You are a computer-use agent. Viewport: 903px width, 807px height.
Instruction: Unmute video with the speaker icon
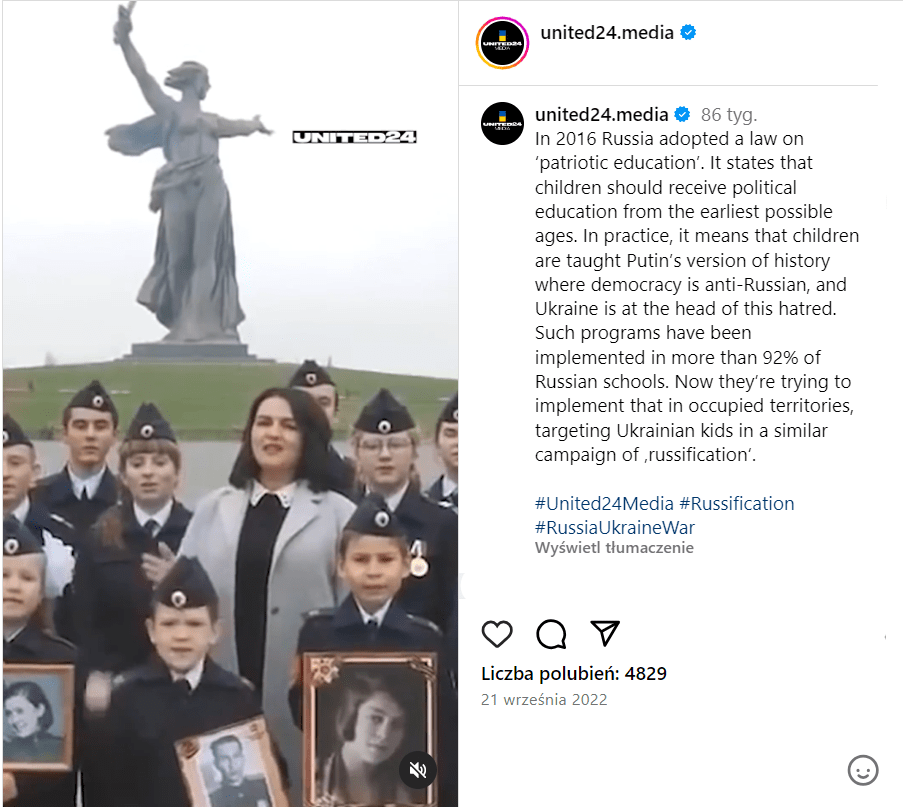[418, 770]
